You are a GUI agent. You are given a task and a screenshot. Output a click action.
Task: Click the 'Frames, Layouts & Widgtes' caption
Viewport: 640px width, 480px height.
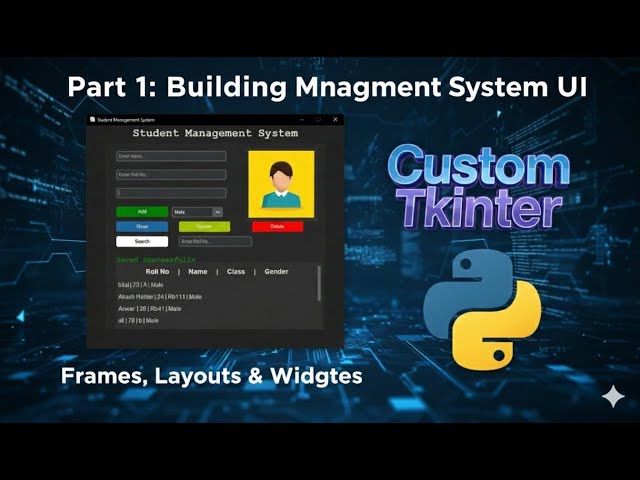[212, 376]
